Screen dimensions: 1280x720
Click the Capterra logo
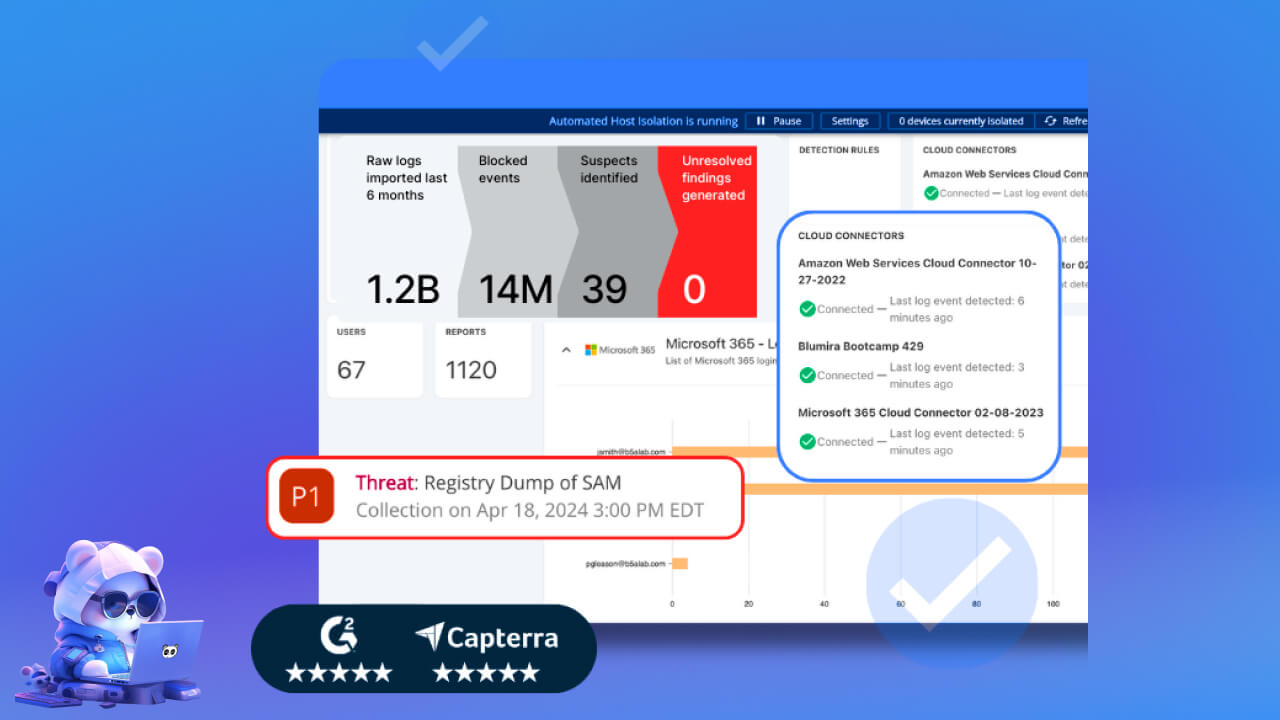(x=487, y=638)
